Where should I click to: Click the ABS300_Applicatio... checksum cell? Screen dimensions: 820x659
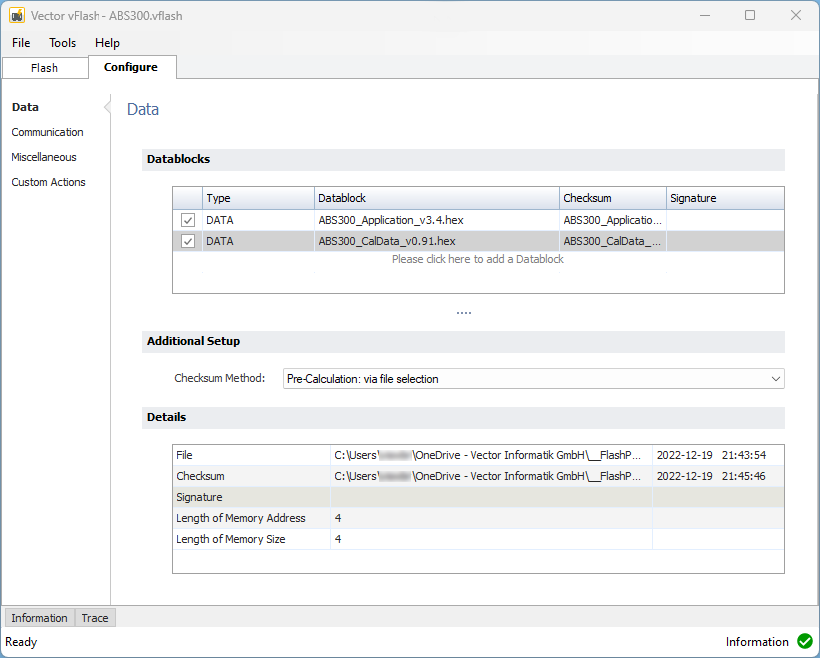point(613,220)
